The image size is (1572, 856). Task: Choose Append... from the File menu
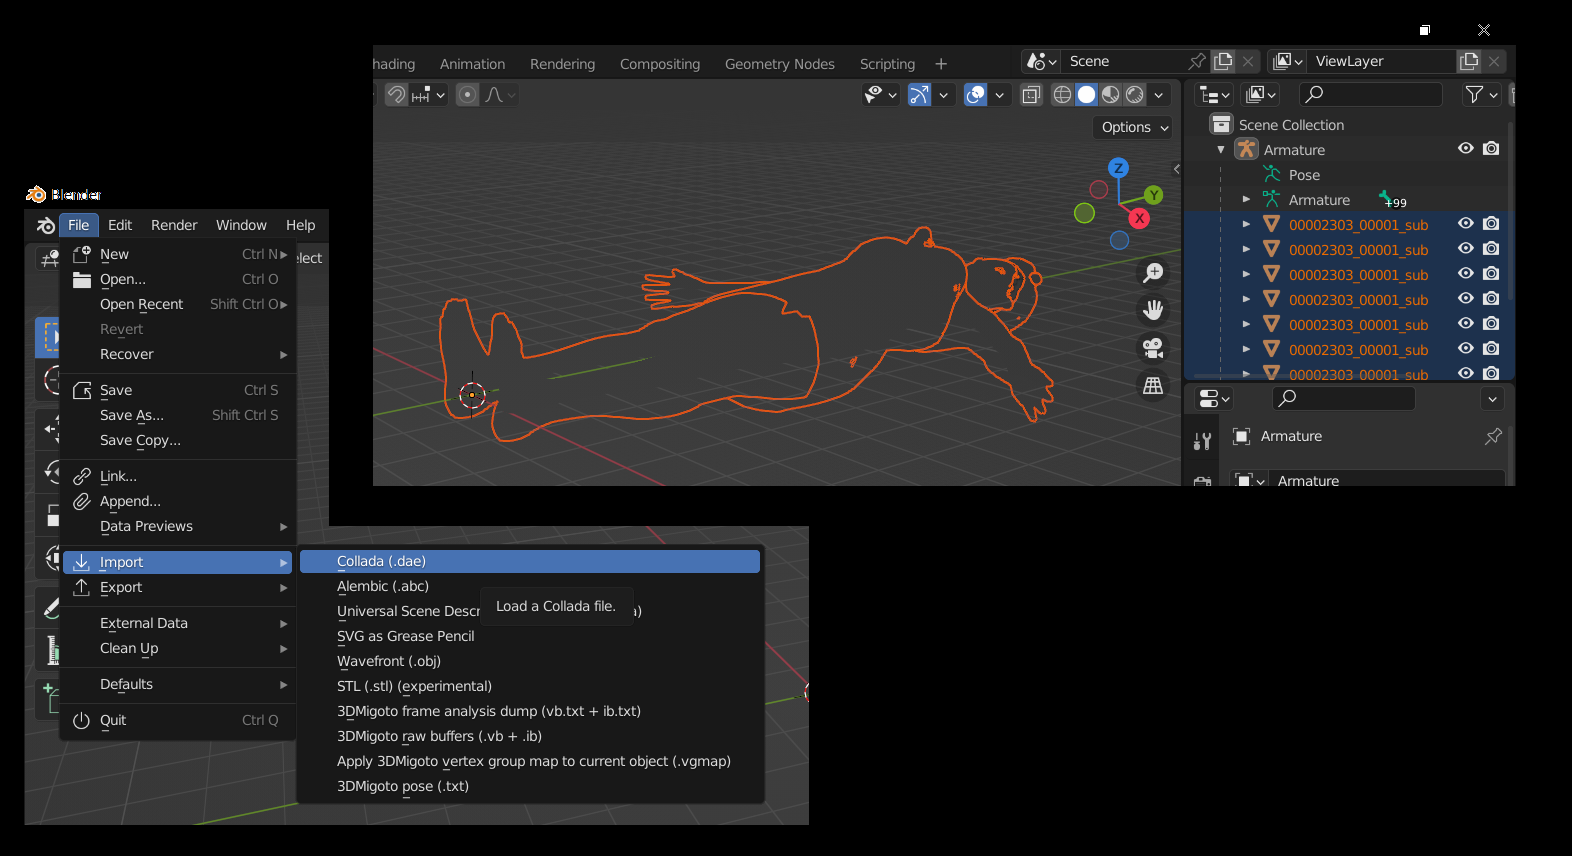tap(178, 501)
